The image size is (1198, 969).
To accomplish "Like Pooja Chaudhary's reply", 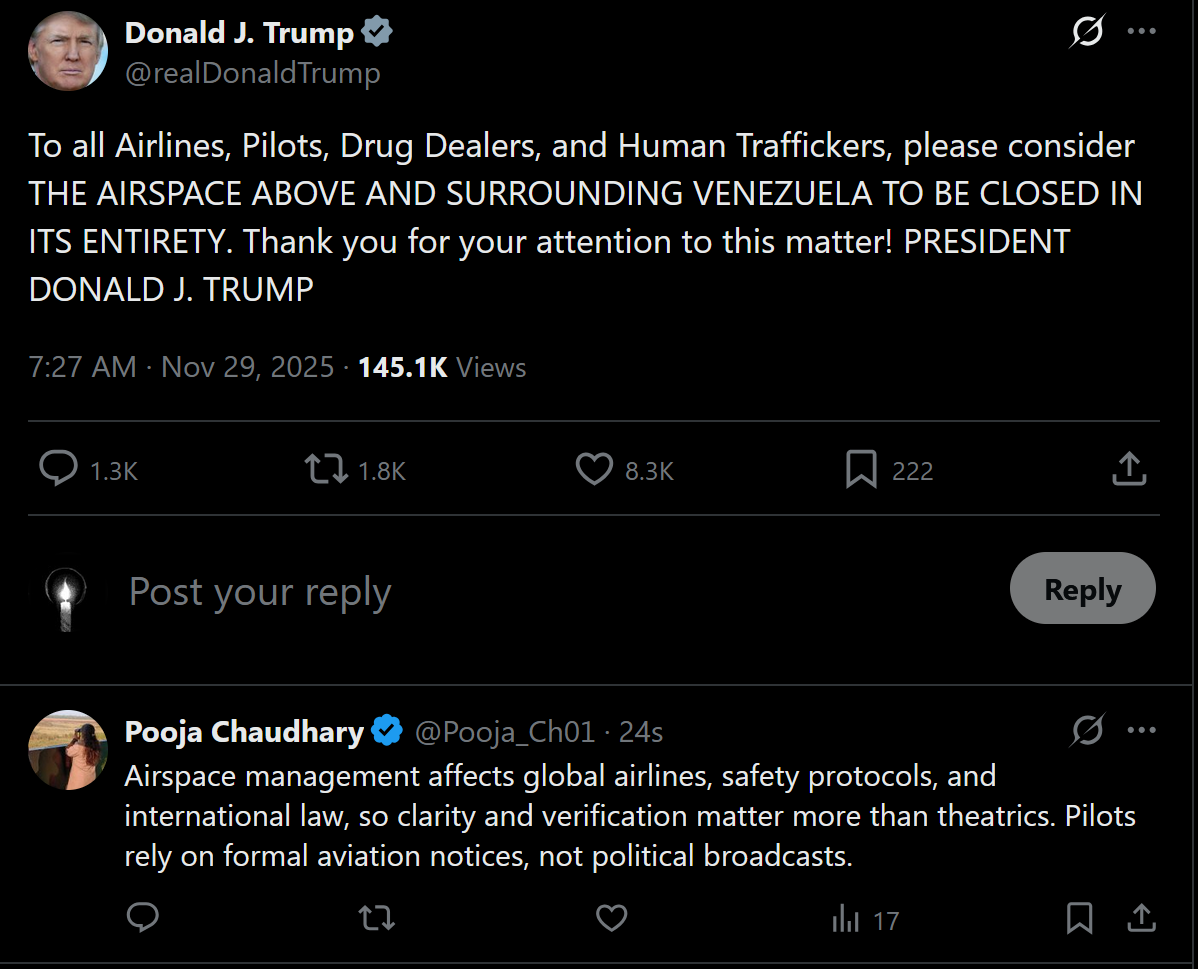I will [611, 918].
